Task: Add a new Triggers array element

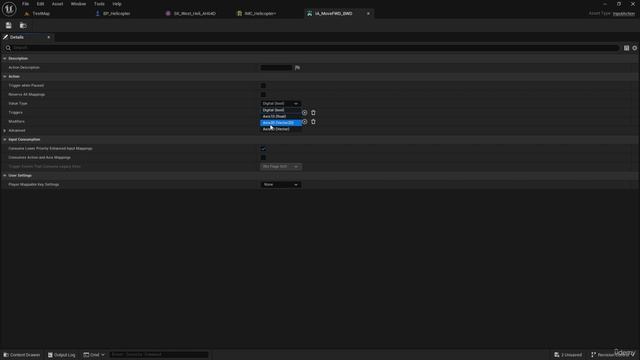Action: coord(304,113)
